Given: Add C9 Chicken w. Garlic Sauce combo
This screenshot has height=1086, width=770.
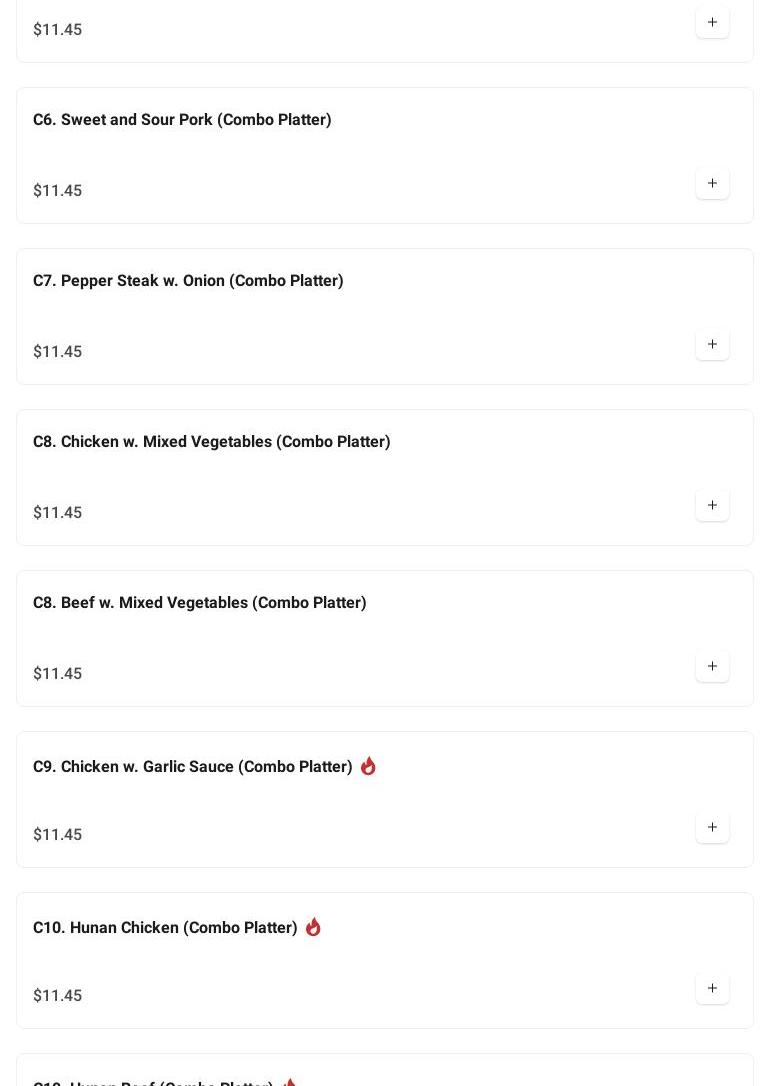Looking at the screenshot, I should coord(712,828).
